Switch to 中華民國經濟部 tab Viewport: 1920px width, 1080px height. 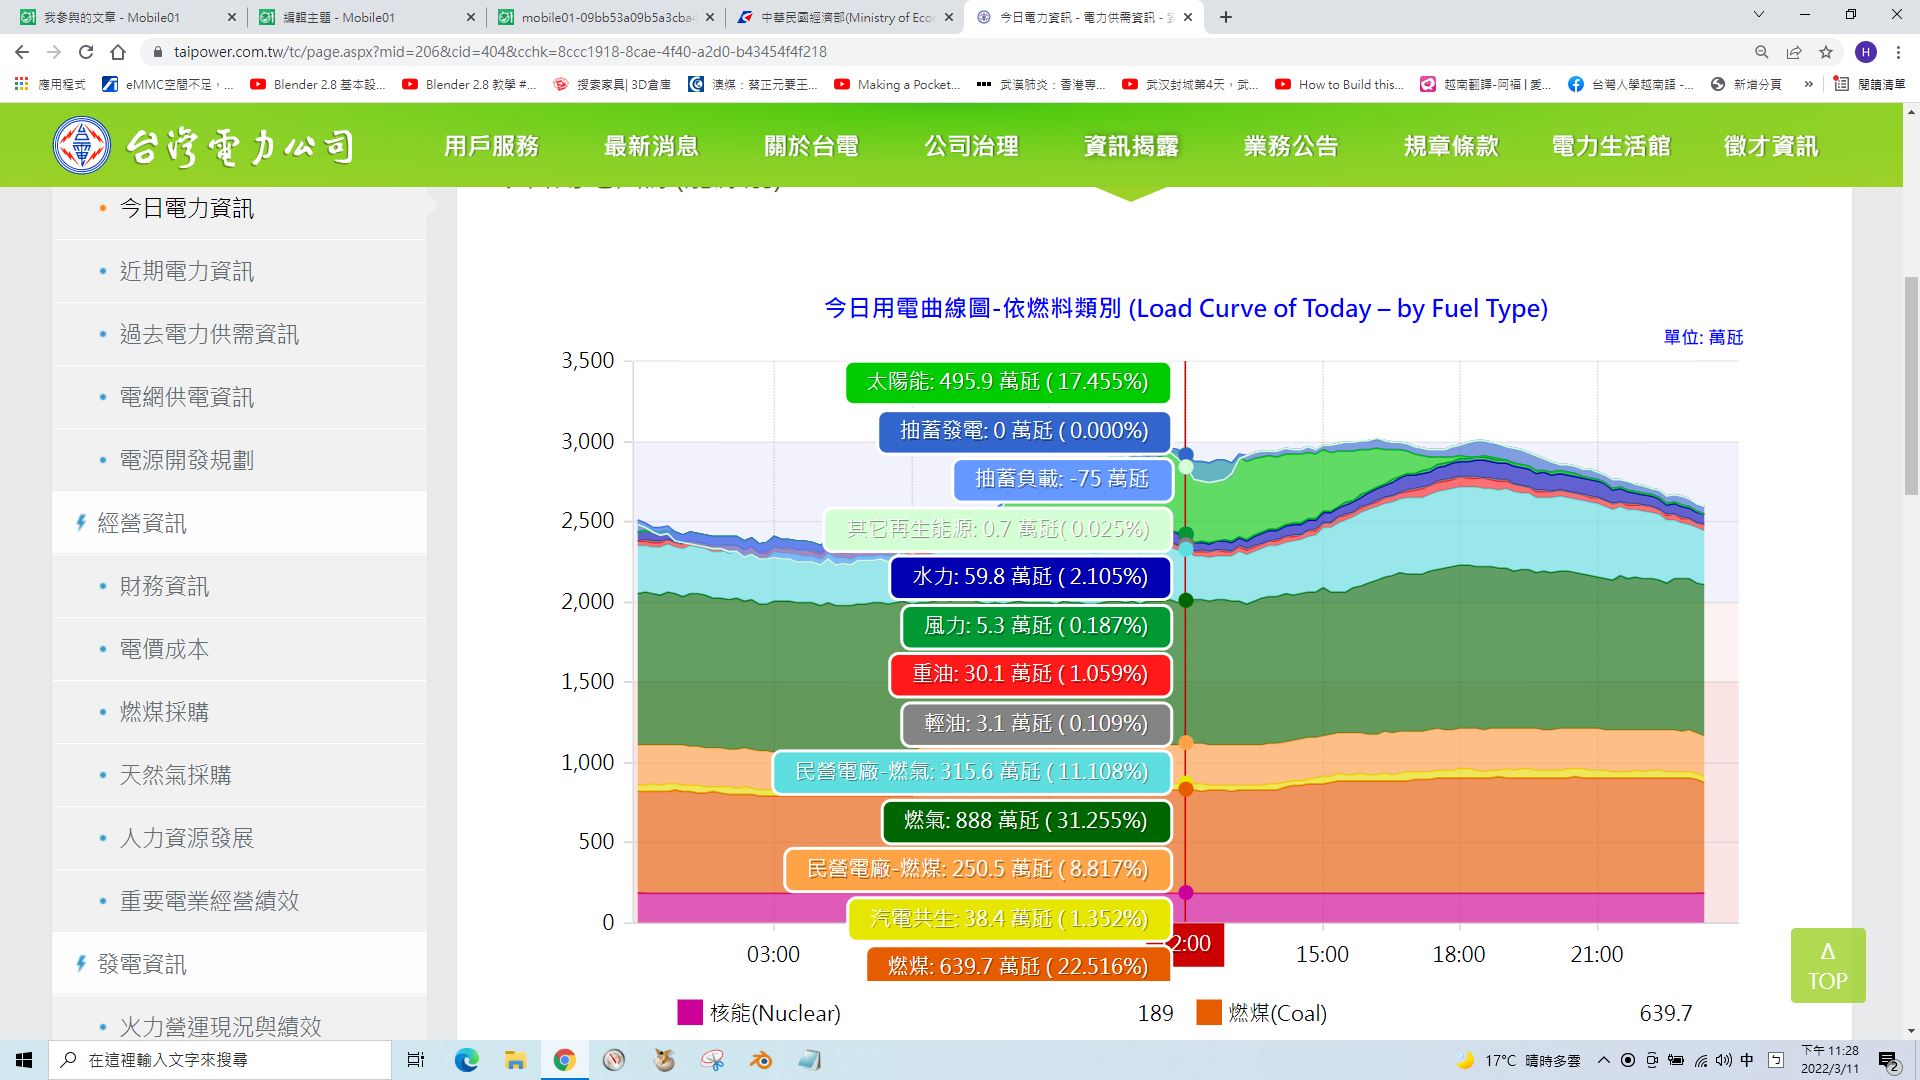point(845,17)
